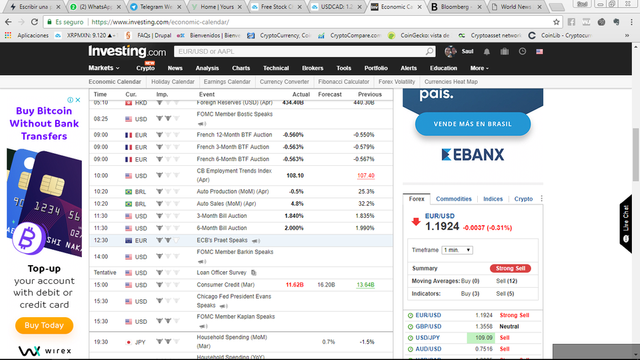
Task: Click speaker icon under FOMC Member Bostic Speaks
Action: tap(202, 124)
